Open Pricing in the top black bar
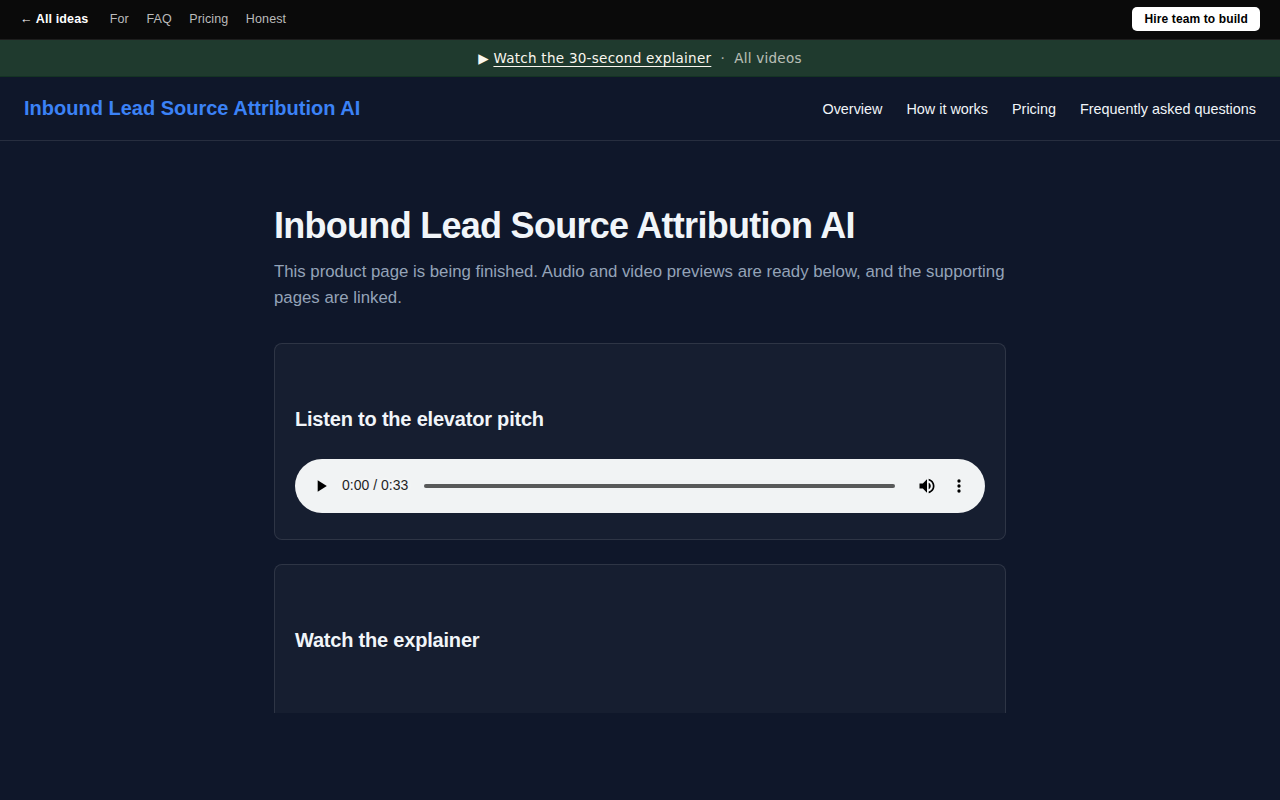Image resolution: width=1280 pixels, height=800 pixels. [208, 19]
